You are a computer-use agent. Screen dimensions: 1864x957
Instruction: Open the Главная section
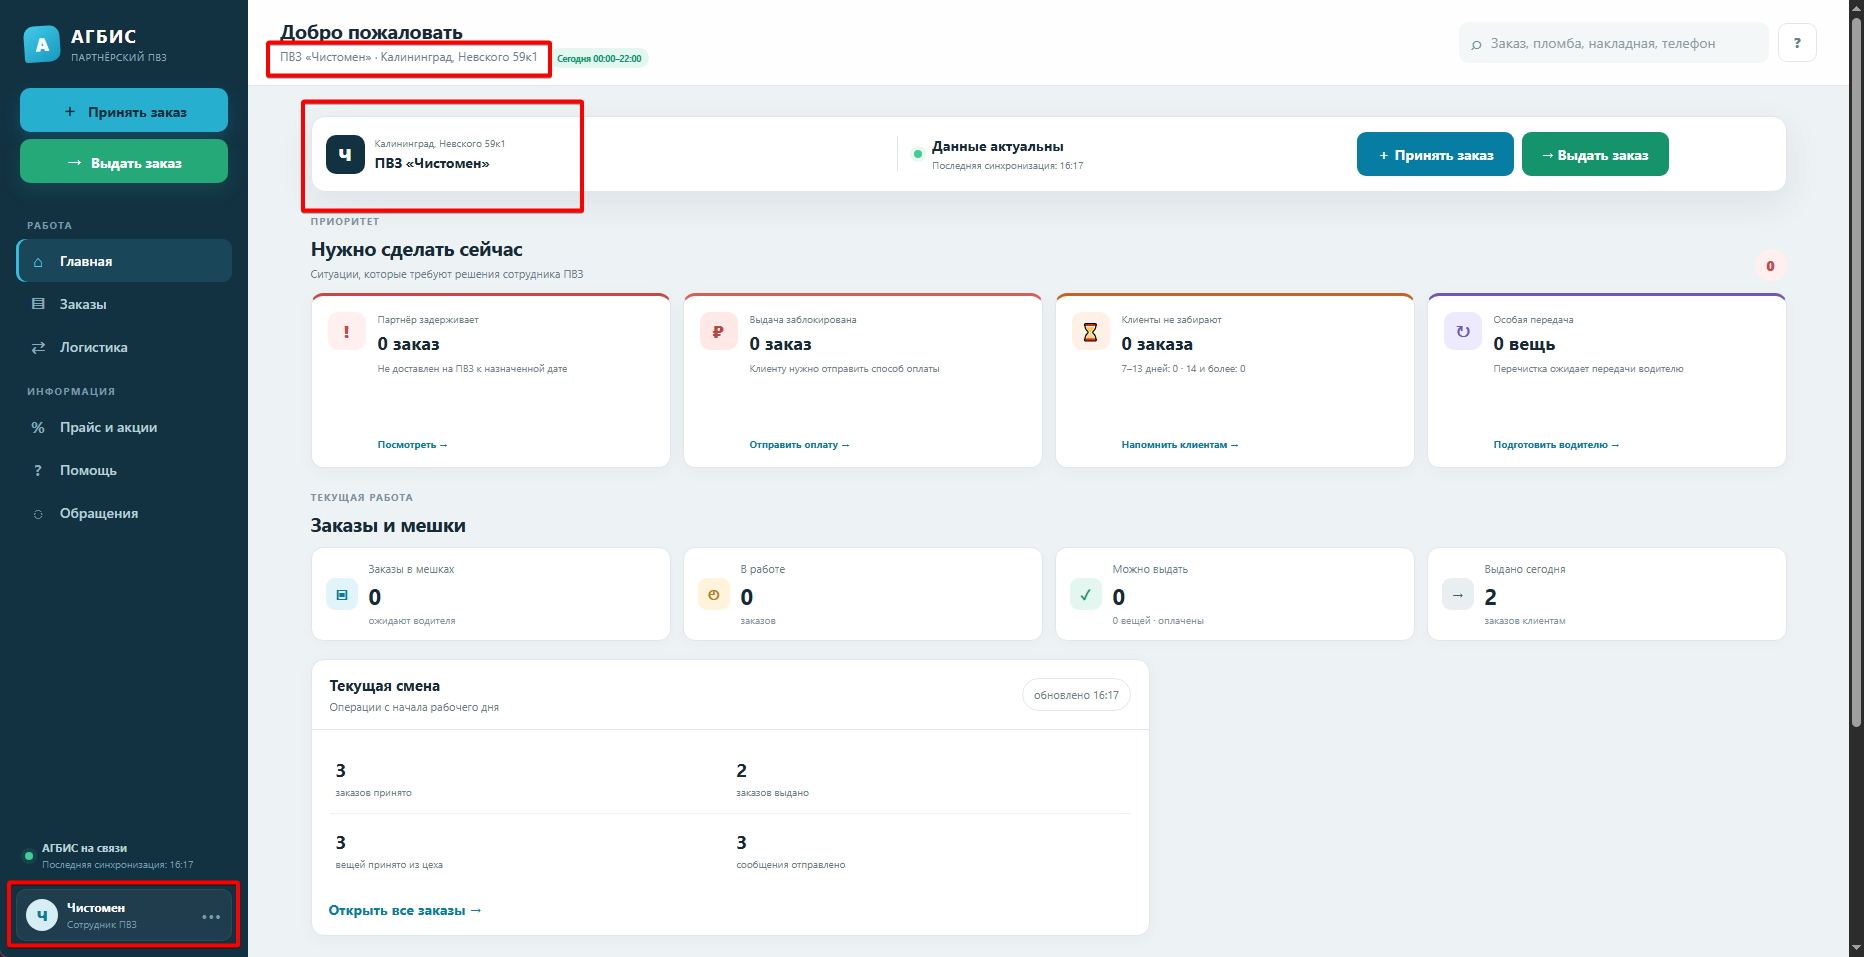[x=124, y=261]
